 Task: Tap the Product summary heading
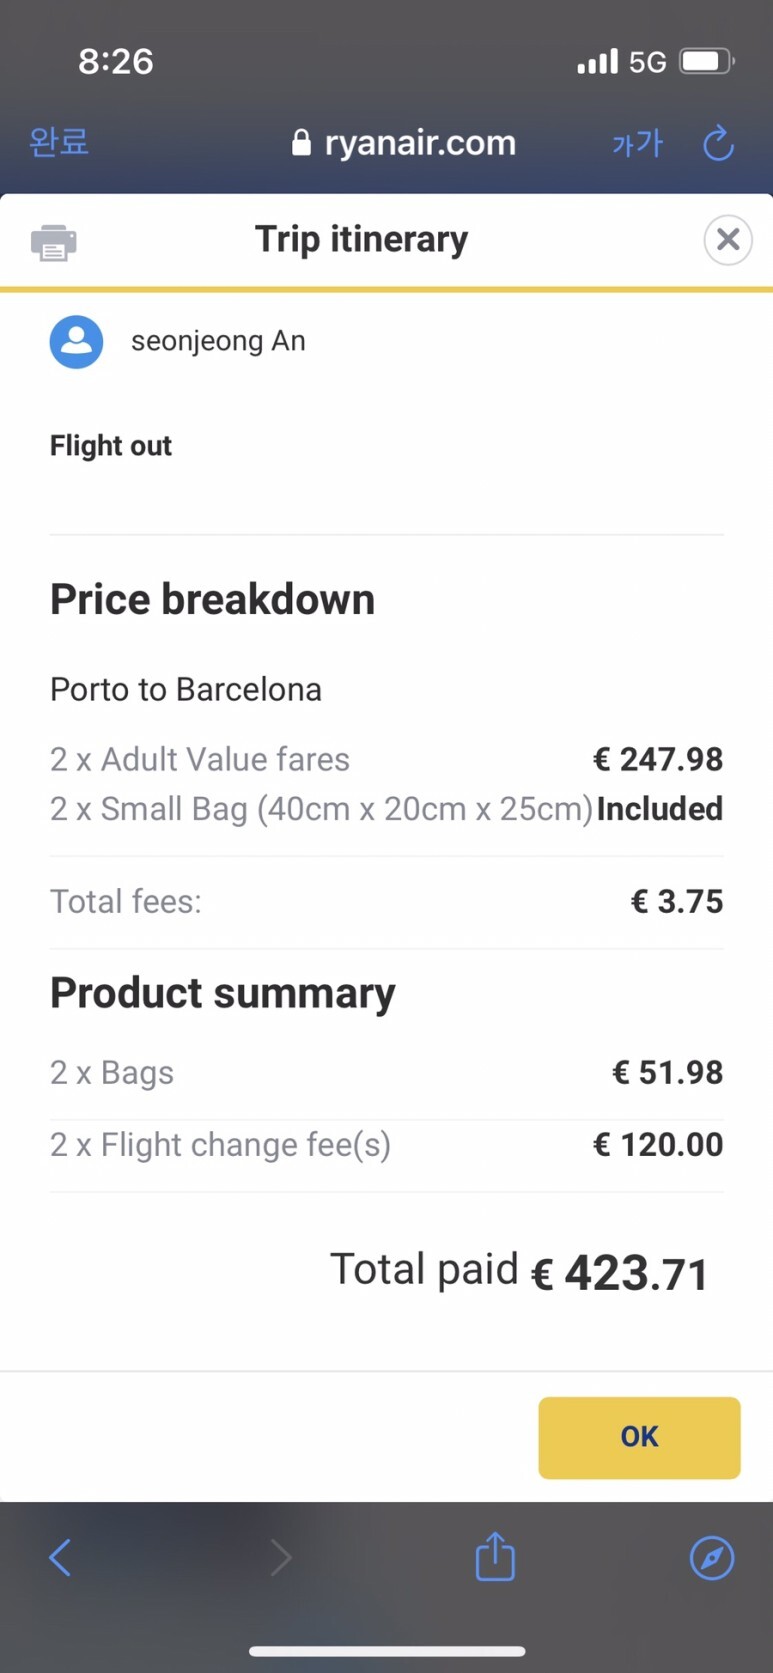[222, 993]
